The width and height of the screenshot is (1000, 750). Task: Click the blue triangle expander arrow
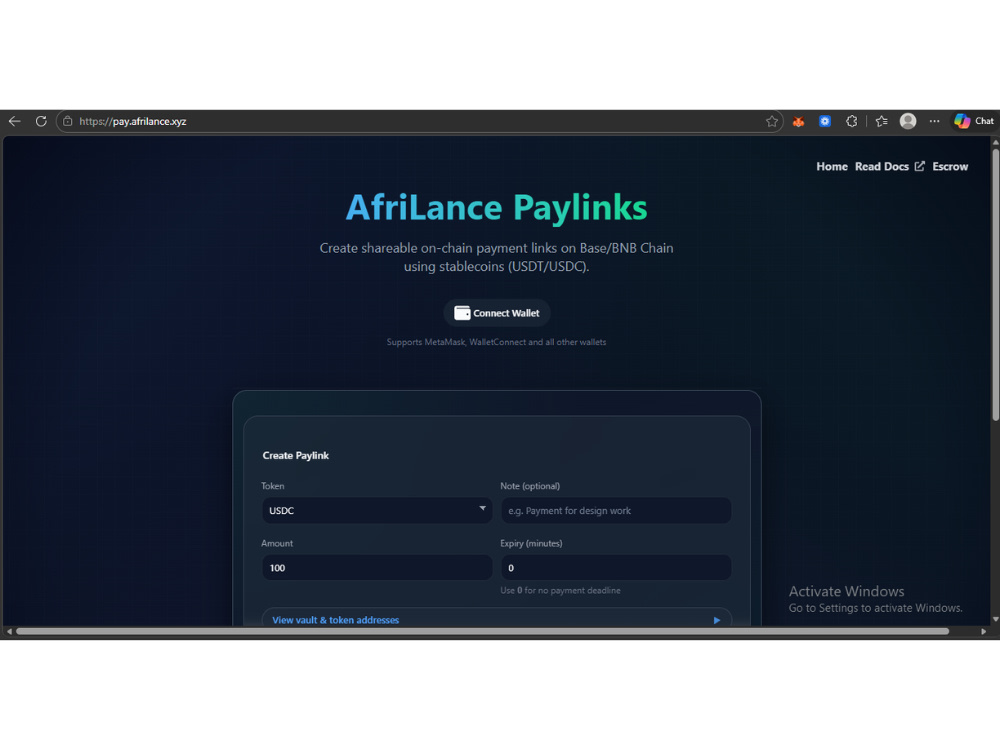[717, 620]
